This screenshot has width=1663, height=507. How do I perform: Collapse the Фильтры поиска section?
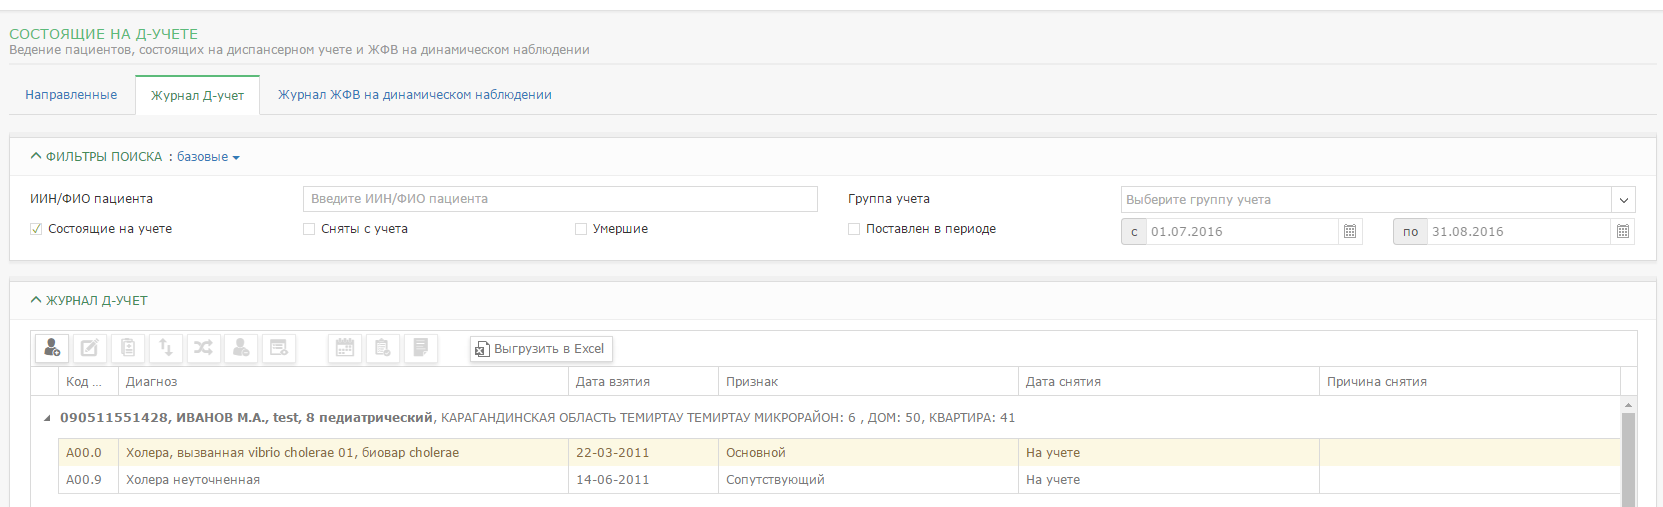coord(36,156)
